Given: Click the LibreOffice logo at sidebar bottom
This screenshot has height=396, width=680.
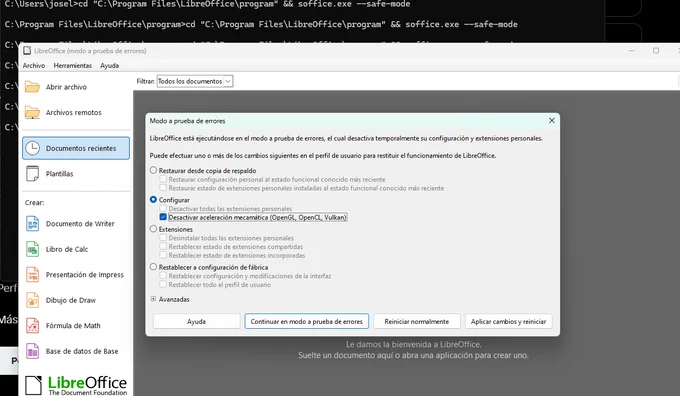Looking at the screenshot, I should tap(76, 385).
